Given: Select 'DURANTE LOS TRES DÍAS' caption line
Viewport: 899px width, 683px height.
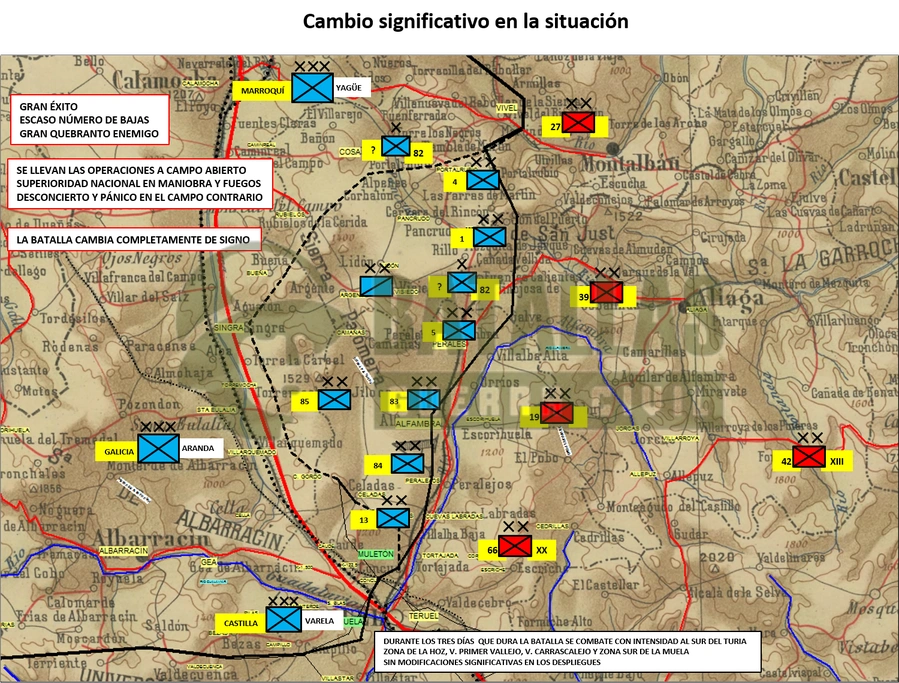Looking at the screenshot, I should 565,641.
